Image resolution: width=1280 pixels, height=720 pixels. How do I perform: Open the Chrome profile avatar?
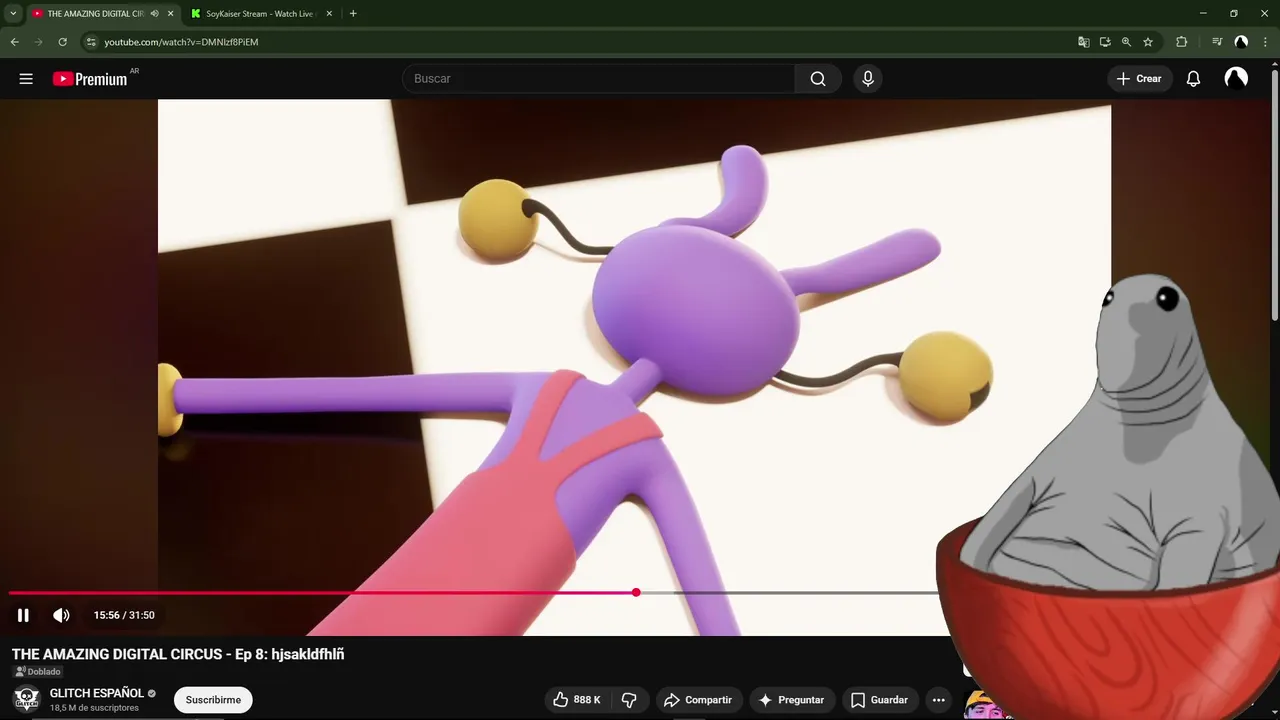tap(1241, 42)
